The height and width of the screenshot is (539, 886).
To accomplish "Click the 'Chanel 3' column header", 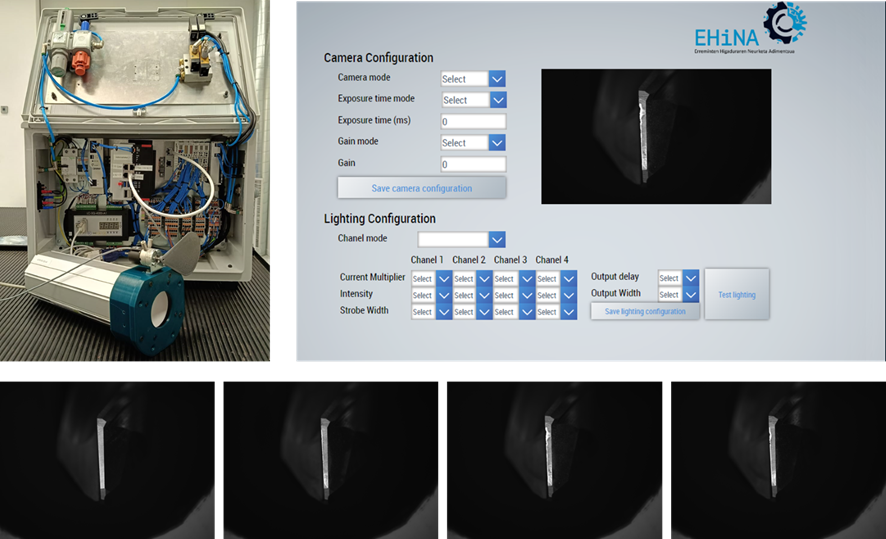I will tap(510, 260).
